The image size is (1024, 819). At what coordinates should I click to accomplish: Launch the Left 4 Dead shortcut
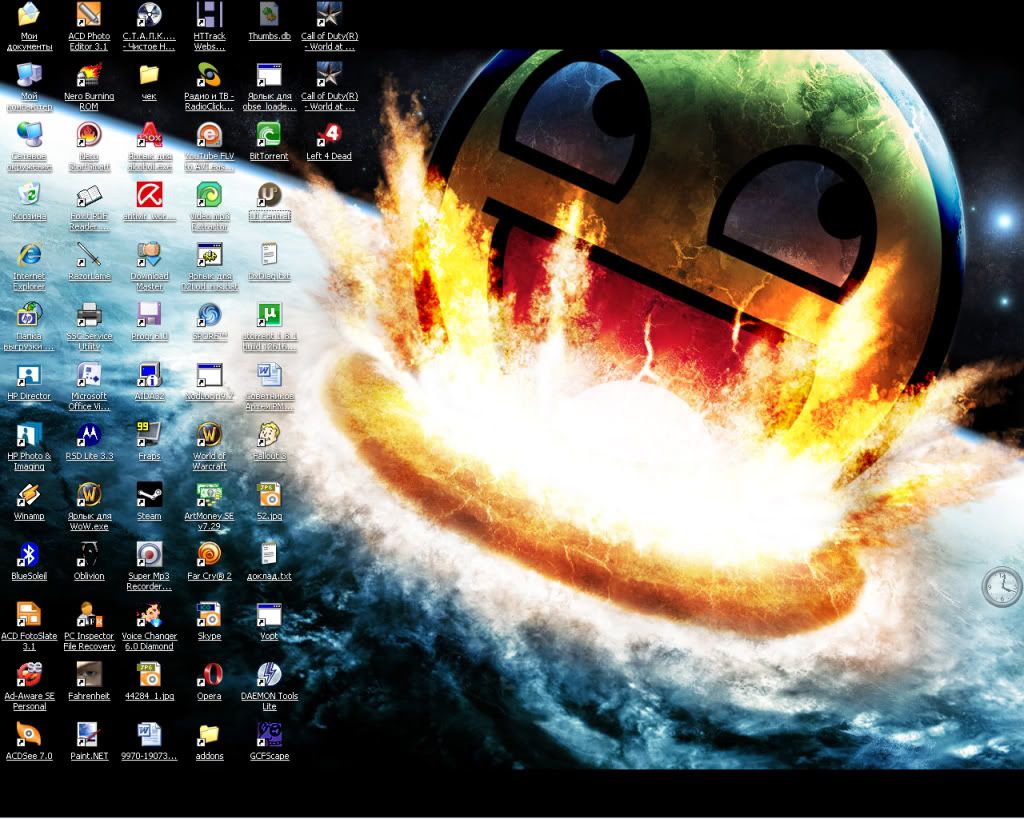click(329, 135)
